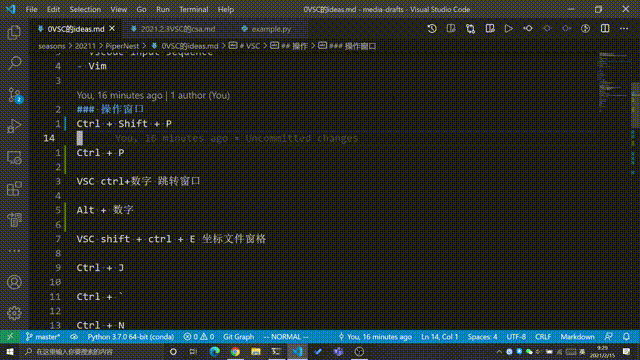
Task: Open Source Control view with badge
Action: point(15,95)
